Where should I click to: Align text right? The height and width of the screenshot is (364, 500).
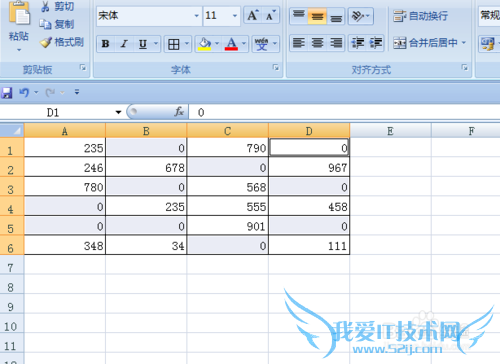click(x=336, y=43)
